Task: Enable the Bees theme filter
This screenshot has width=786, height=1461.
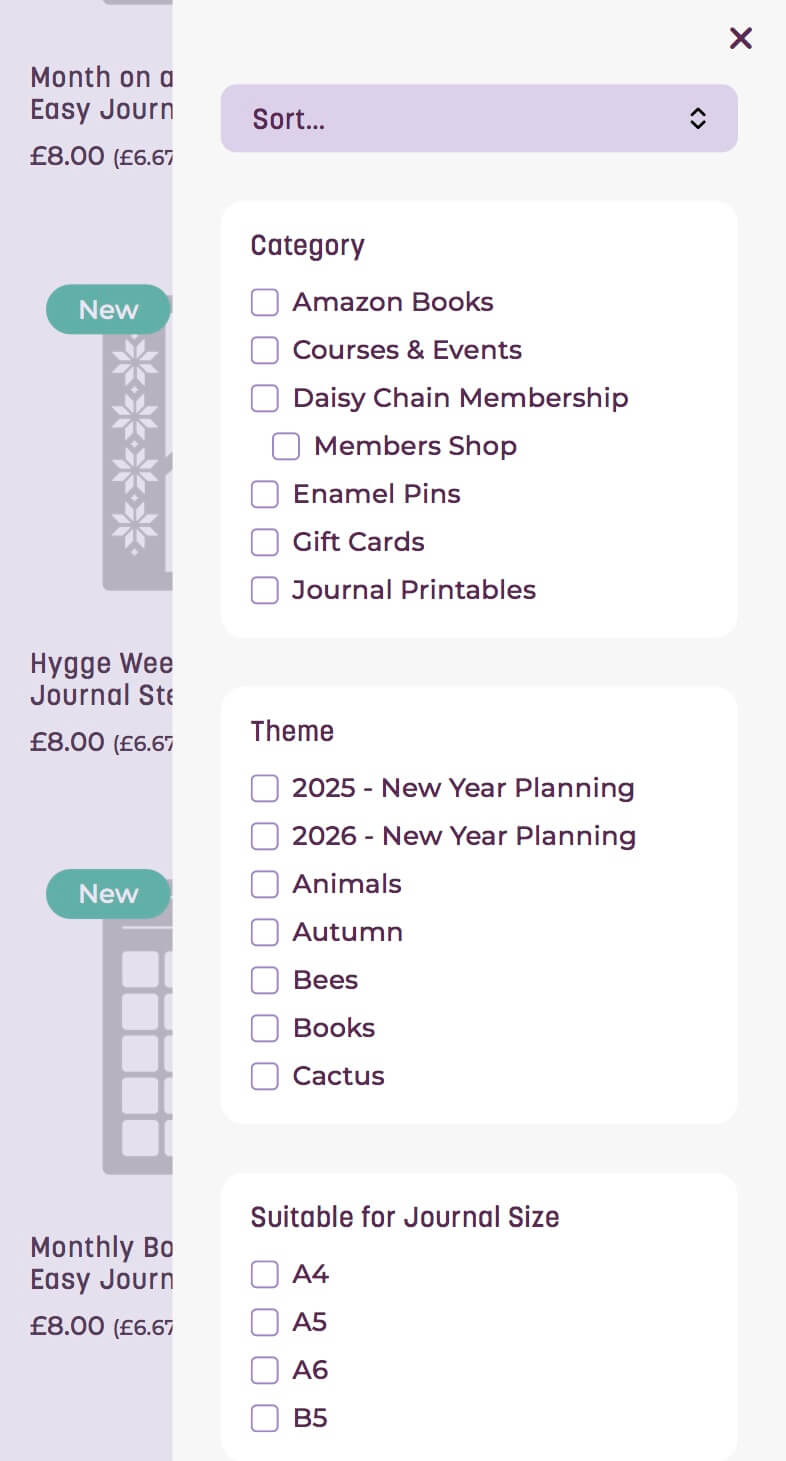Action: coord(265,980)
